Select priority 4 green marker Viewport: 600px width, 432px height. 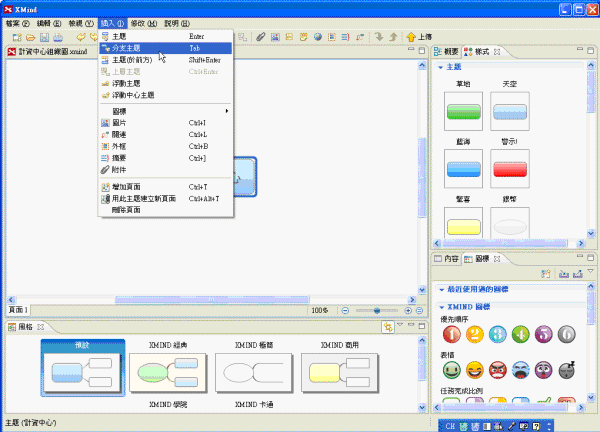520,334
